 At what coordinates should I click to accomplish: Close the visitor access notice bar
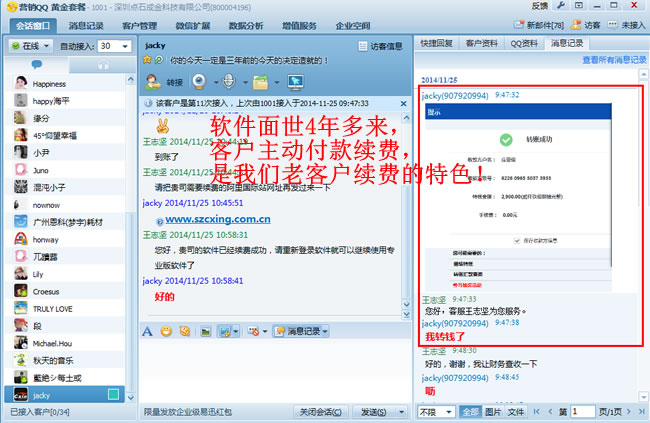coord(403,103)
